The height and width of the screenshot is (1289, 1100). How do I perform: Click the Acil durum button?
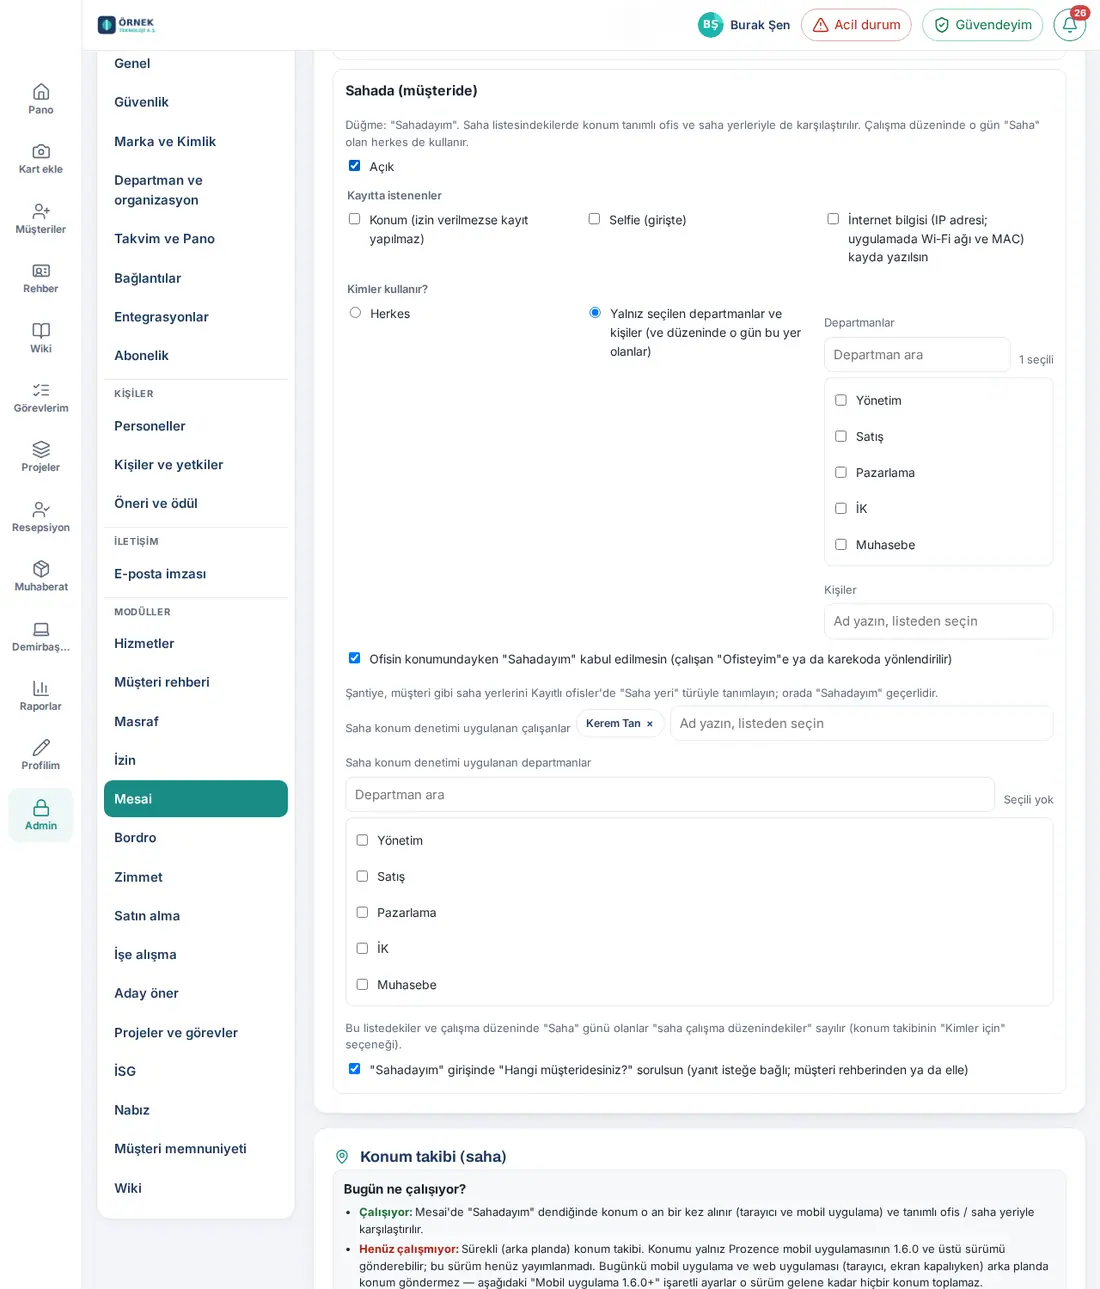coord(856,25)
